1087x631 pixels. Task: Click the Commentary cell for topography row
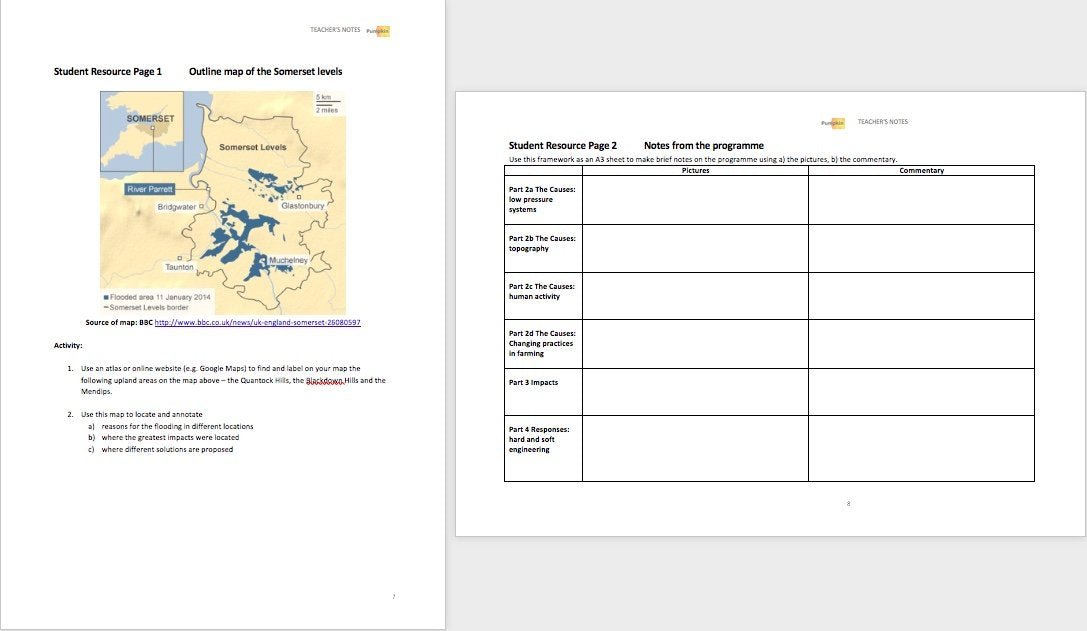tap(921, 248)
